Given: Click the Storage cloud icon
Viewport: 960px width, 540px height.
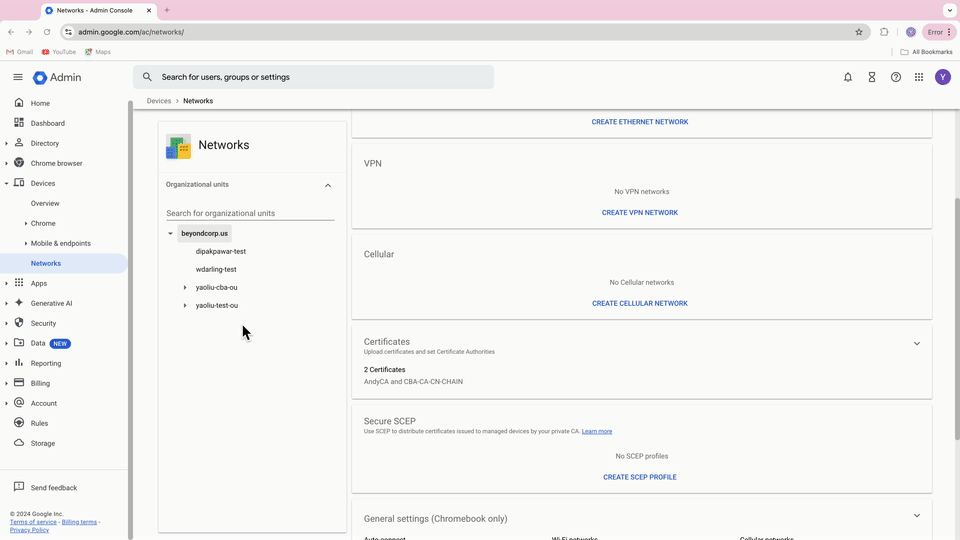Looking at the screenshot, I should coord(19,443).
